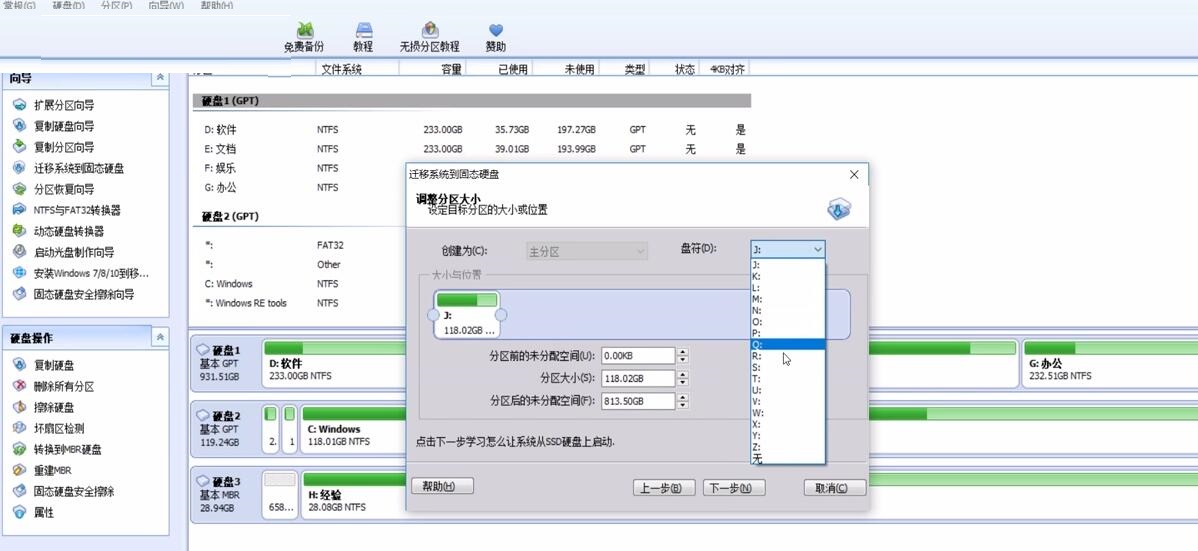
Task: Start 启动光盘制作向导 from the sidebar
Action: [74, 252]
